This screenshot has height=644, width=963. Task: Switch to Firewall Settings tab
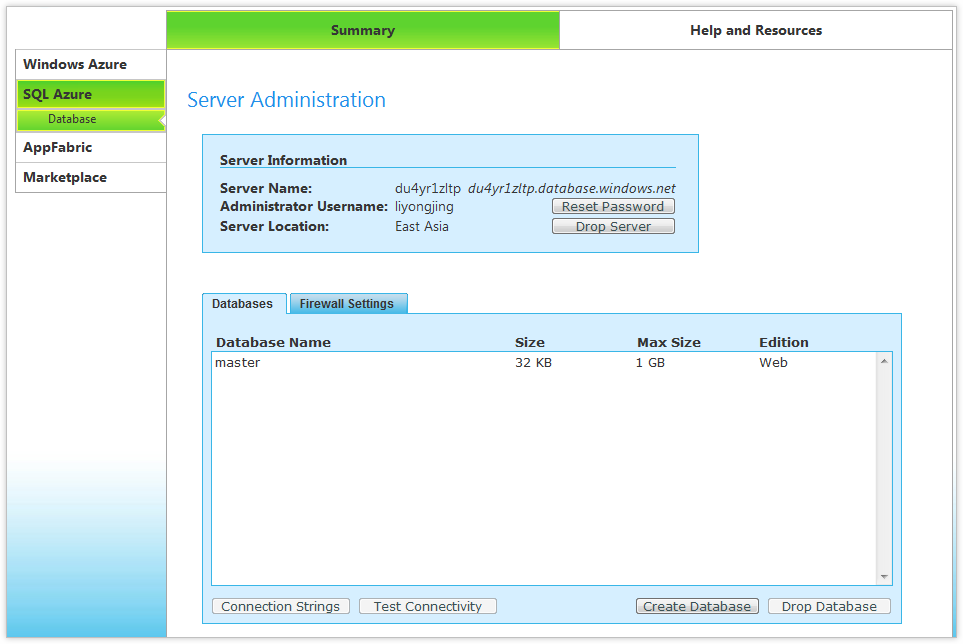347,304
